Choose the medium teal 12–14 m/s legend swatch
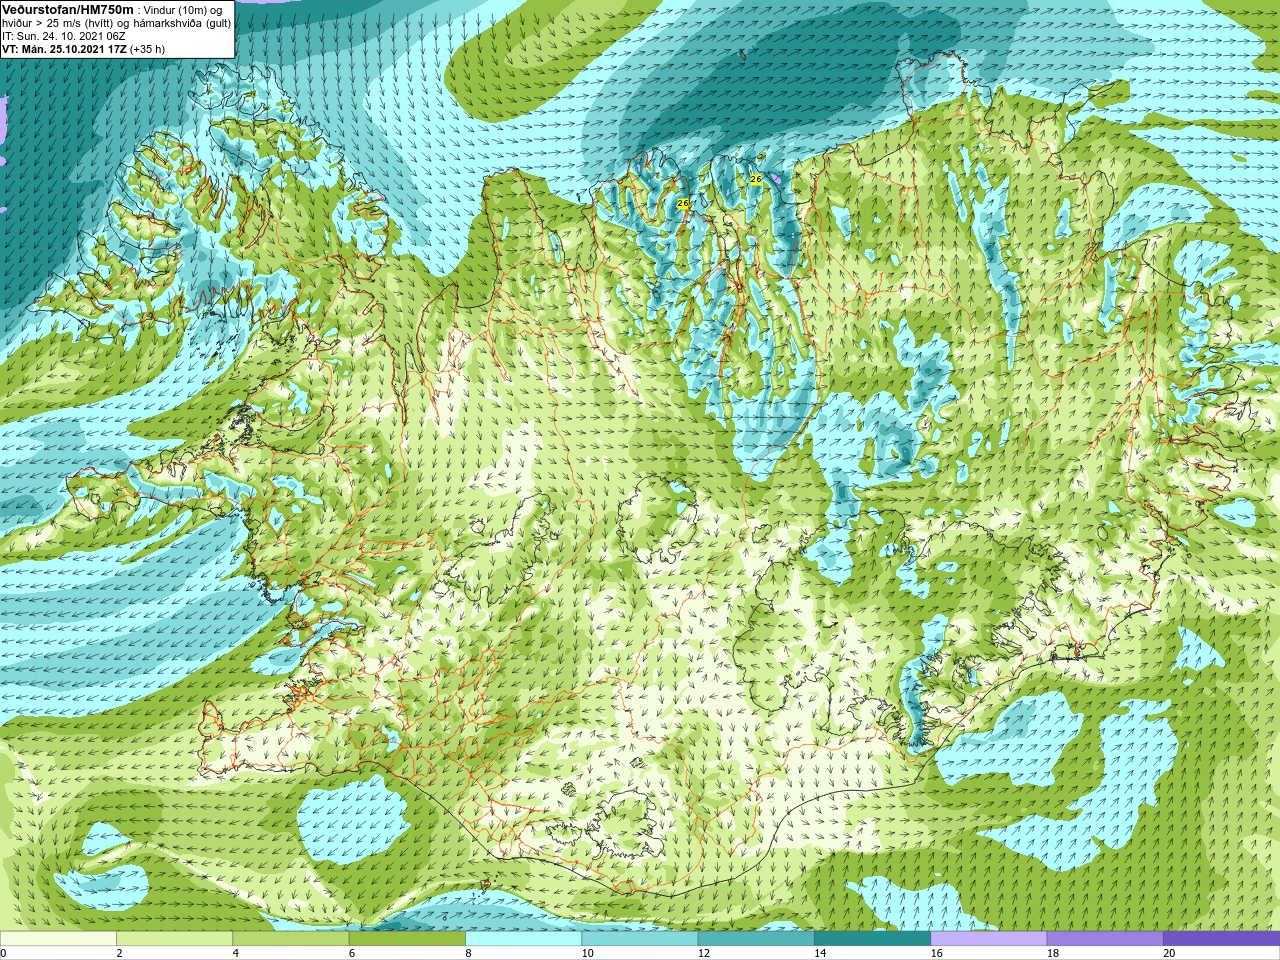The width and height of the screenshot is (1280, 960). [756, 939]
